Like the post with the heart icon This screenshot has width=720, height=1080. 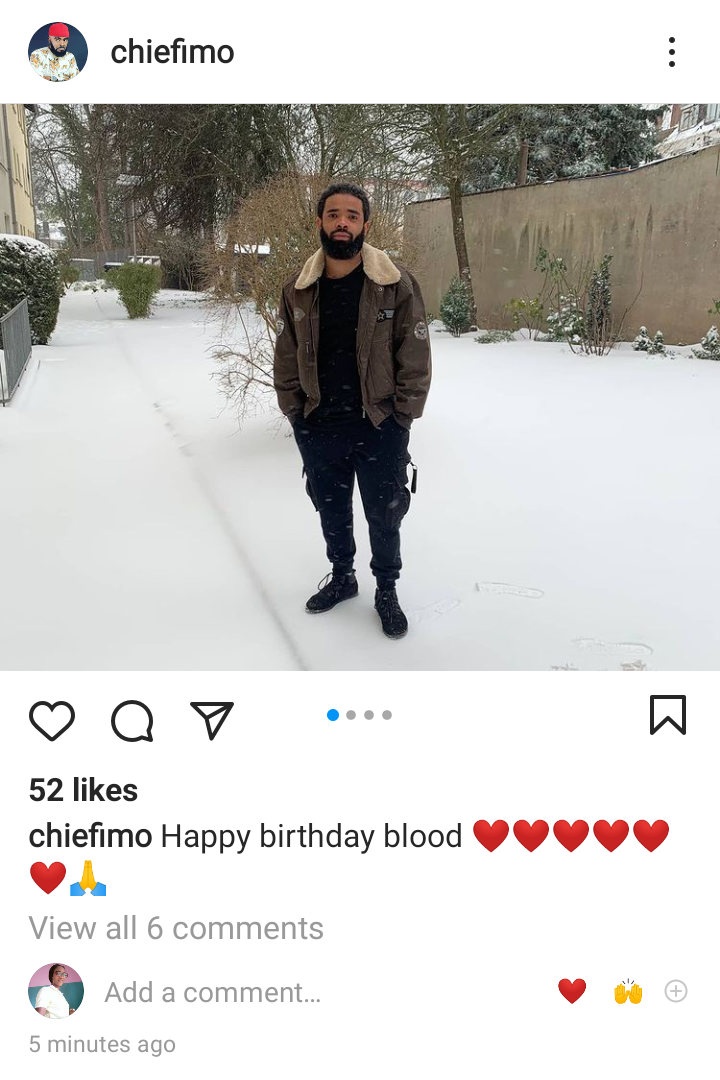click(x=52, y=720)
